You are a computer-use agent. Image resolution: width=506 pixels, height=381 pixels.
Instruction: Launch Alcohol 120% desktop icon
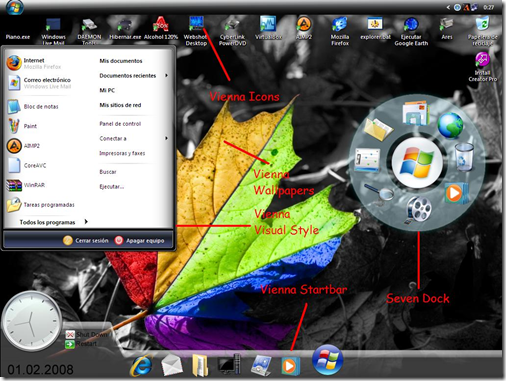coord(161,28)
